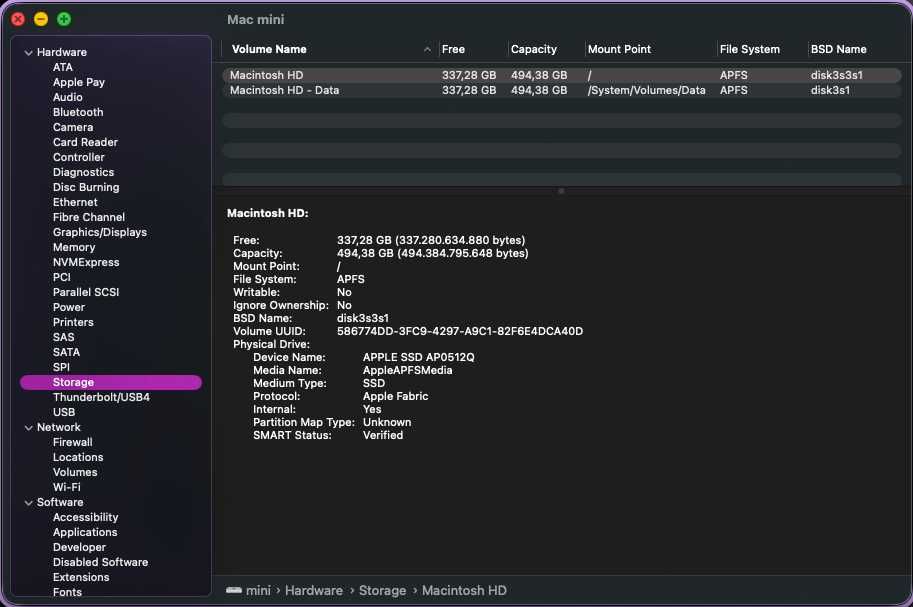This screenshot has width=913, height=607.
Task: Collapse the Software section chevron
Action: coord(28,503)
